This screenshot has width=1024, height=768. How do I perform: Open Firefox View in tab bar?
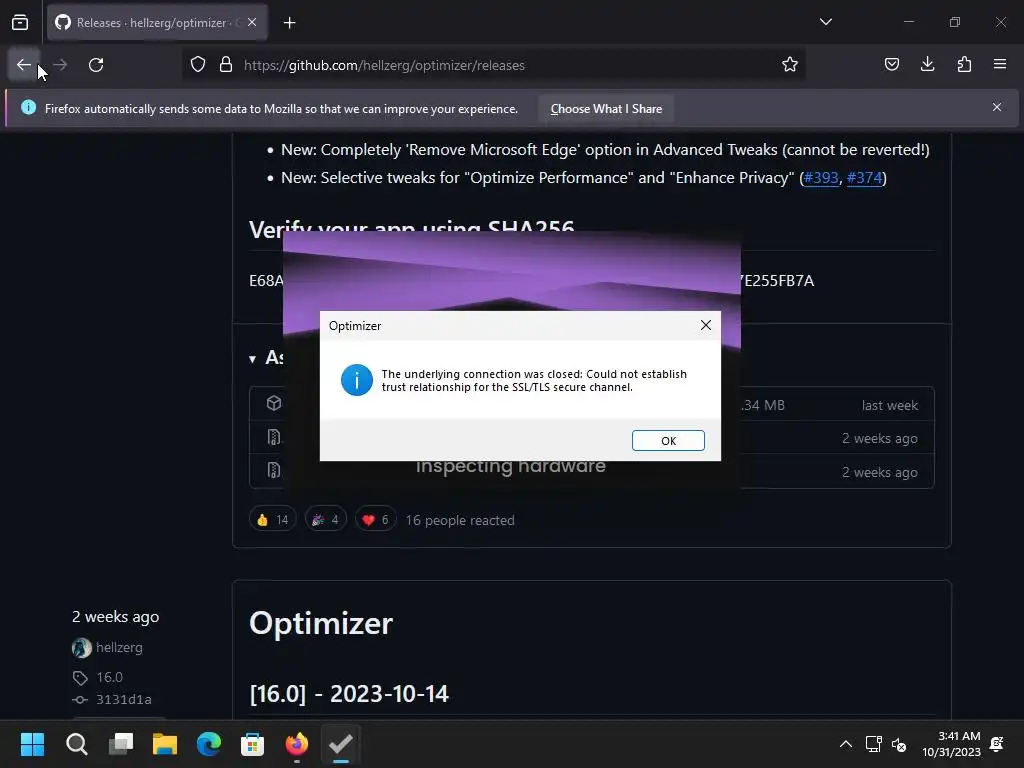20,23
